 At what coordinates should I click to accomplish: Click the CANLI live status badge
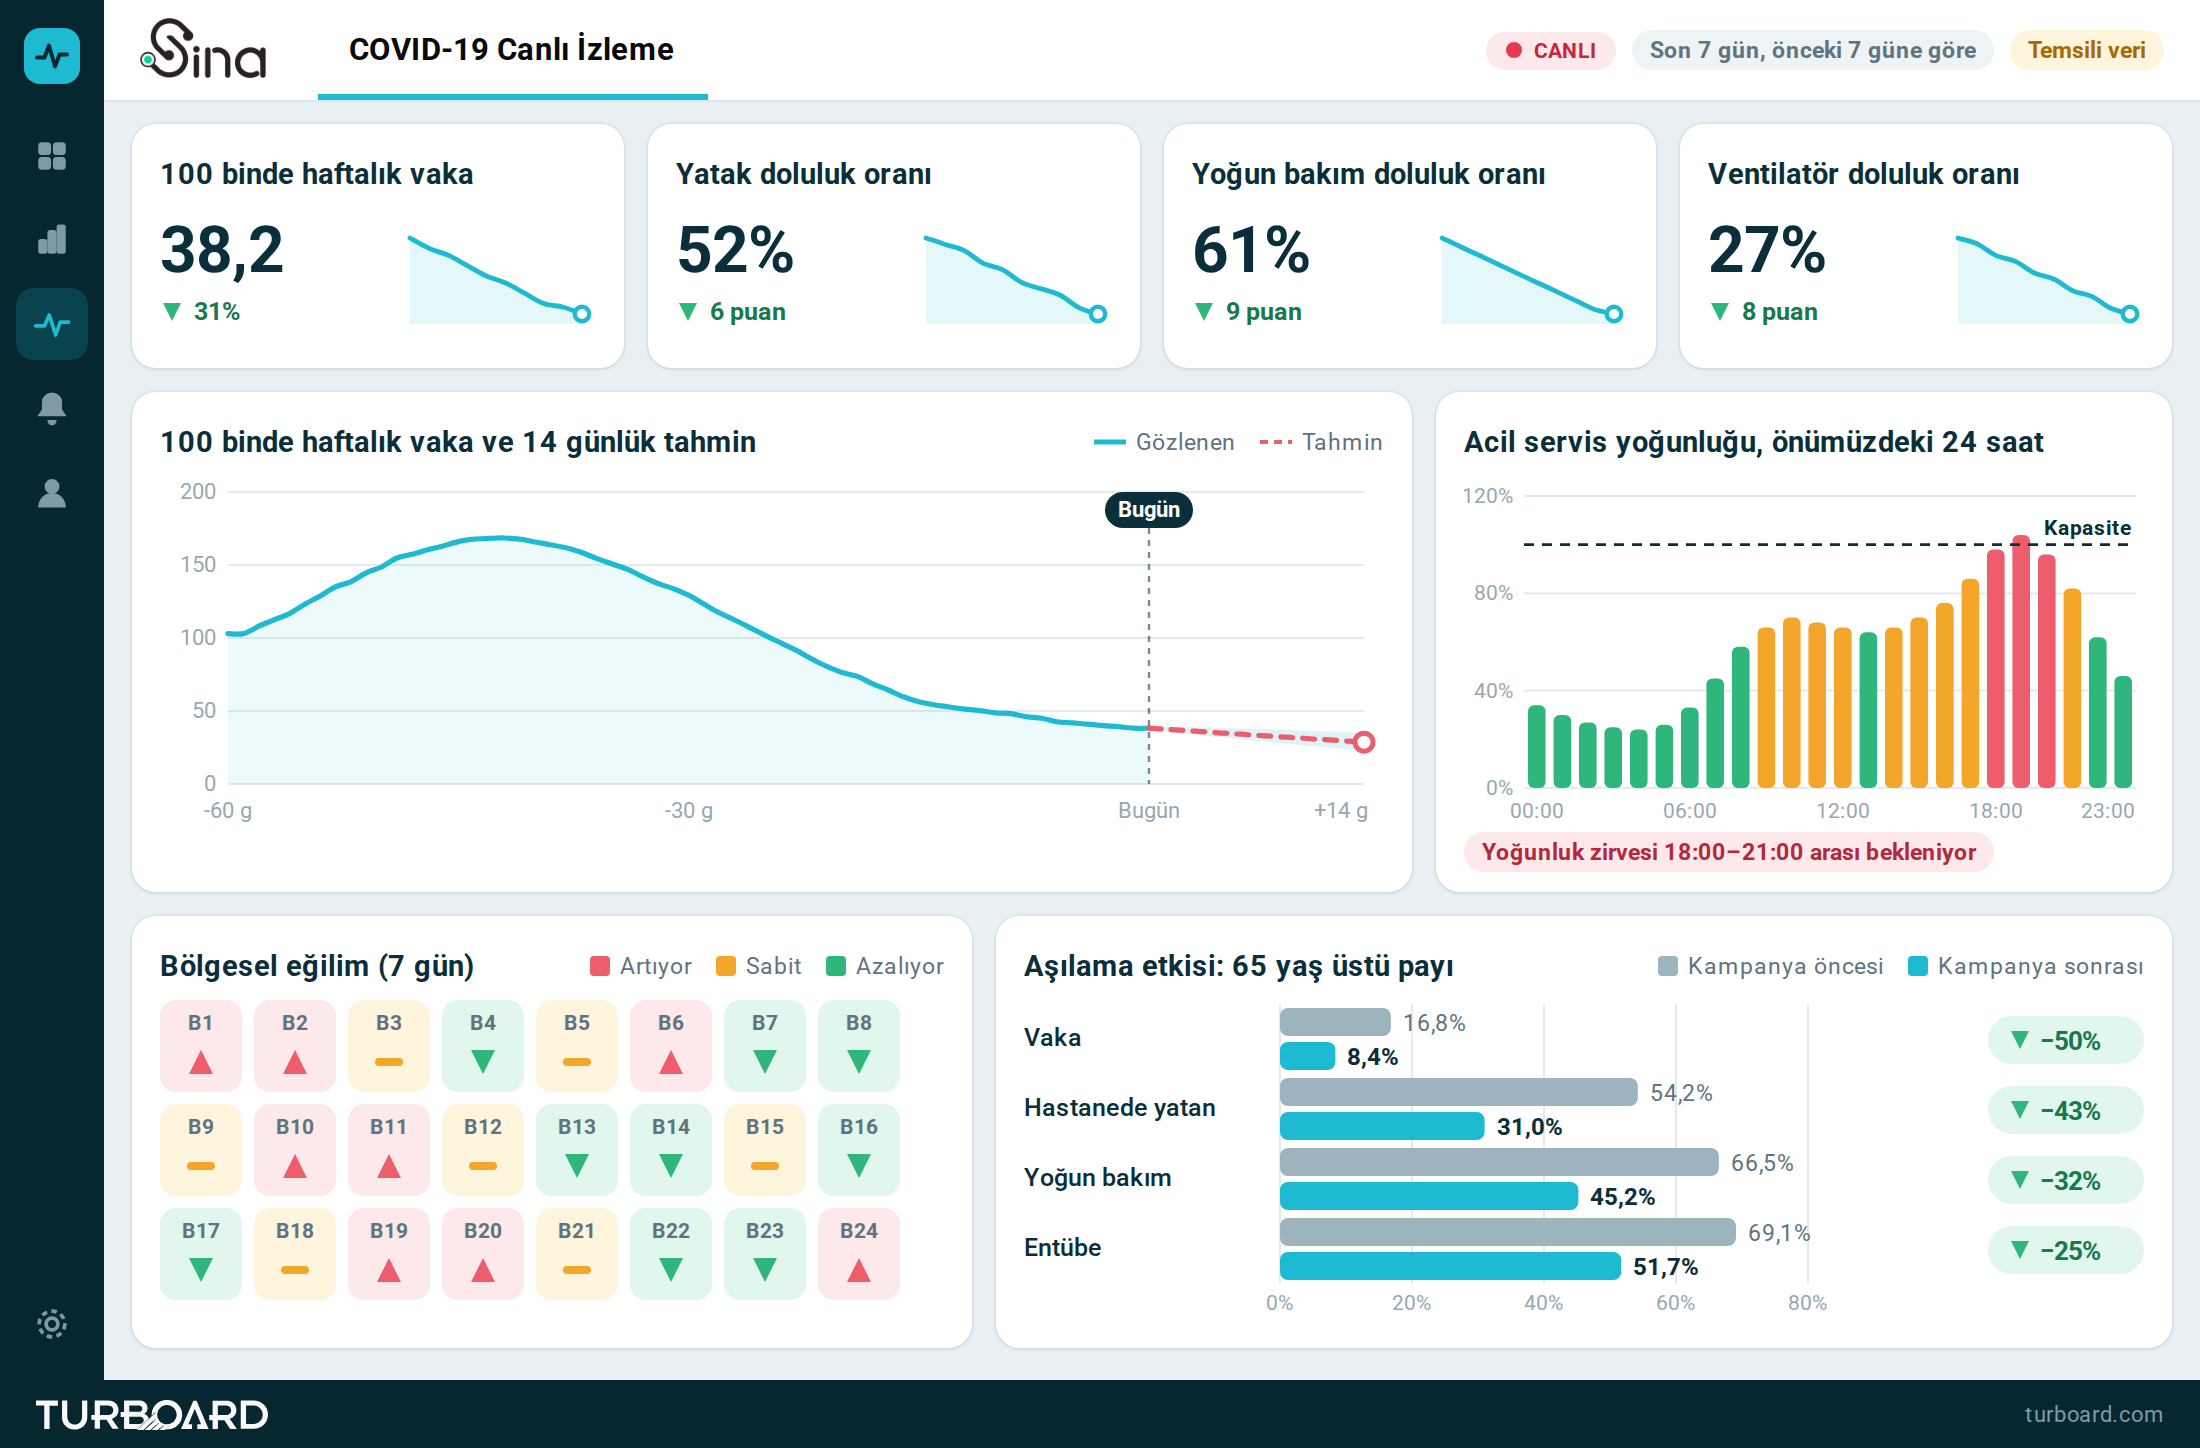(x=1551, y=50)
